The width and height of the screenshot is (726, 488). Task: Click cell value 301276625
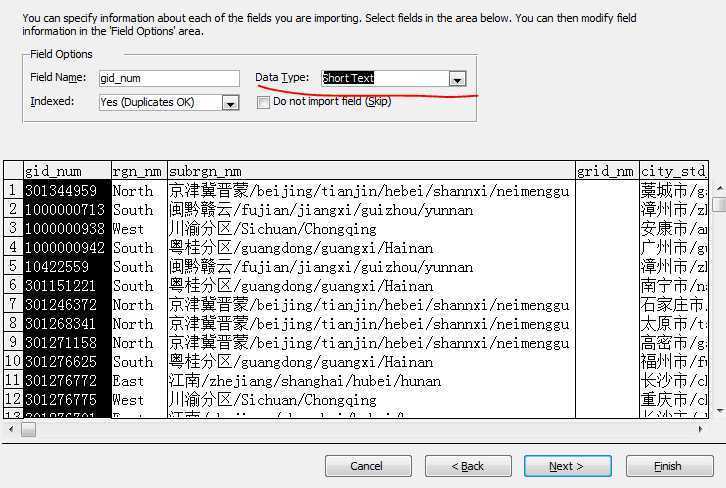(x=67, y=361)
